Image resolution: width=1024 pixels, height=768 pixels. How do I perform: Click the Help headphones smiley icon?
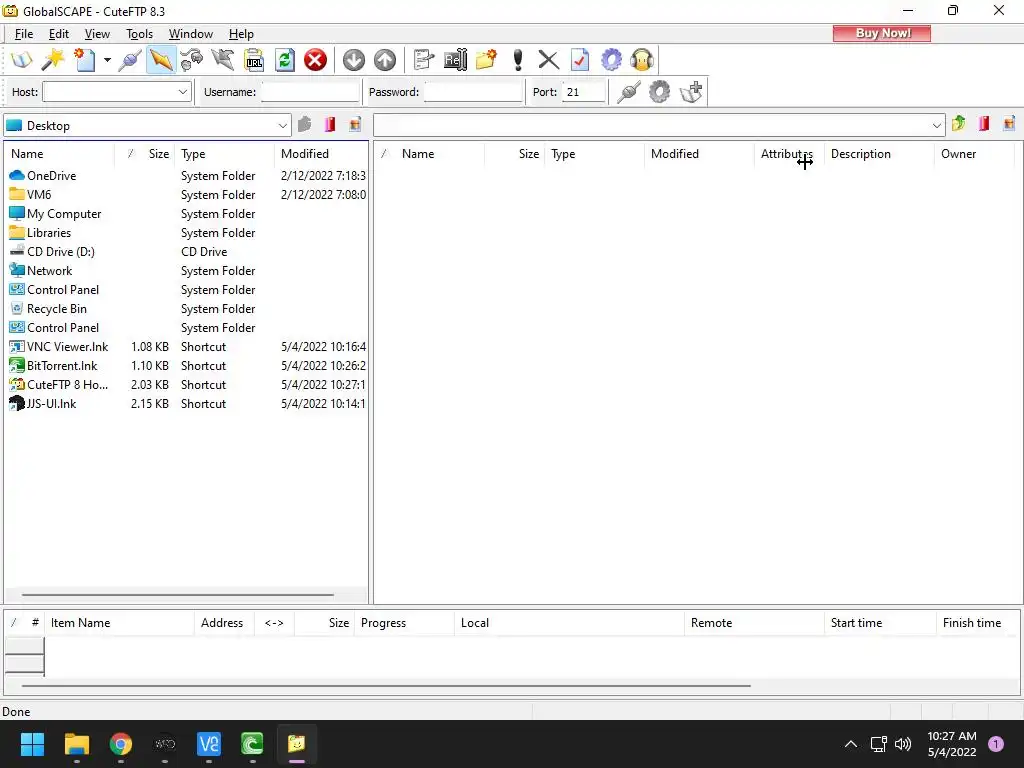pos(642,60)
